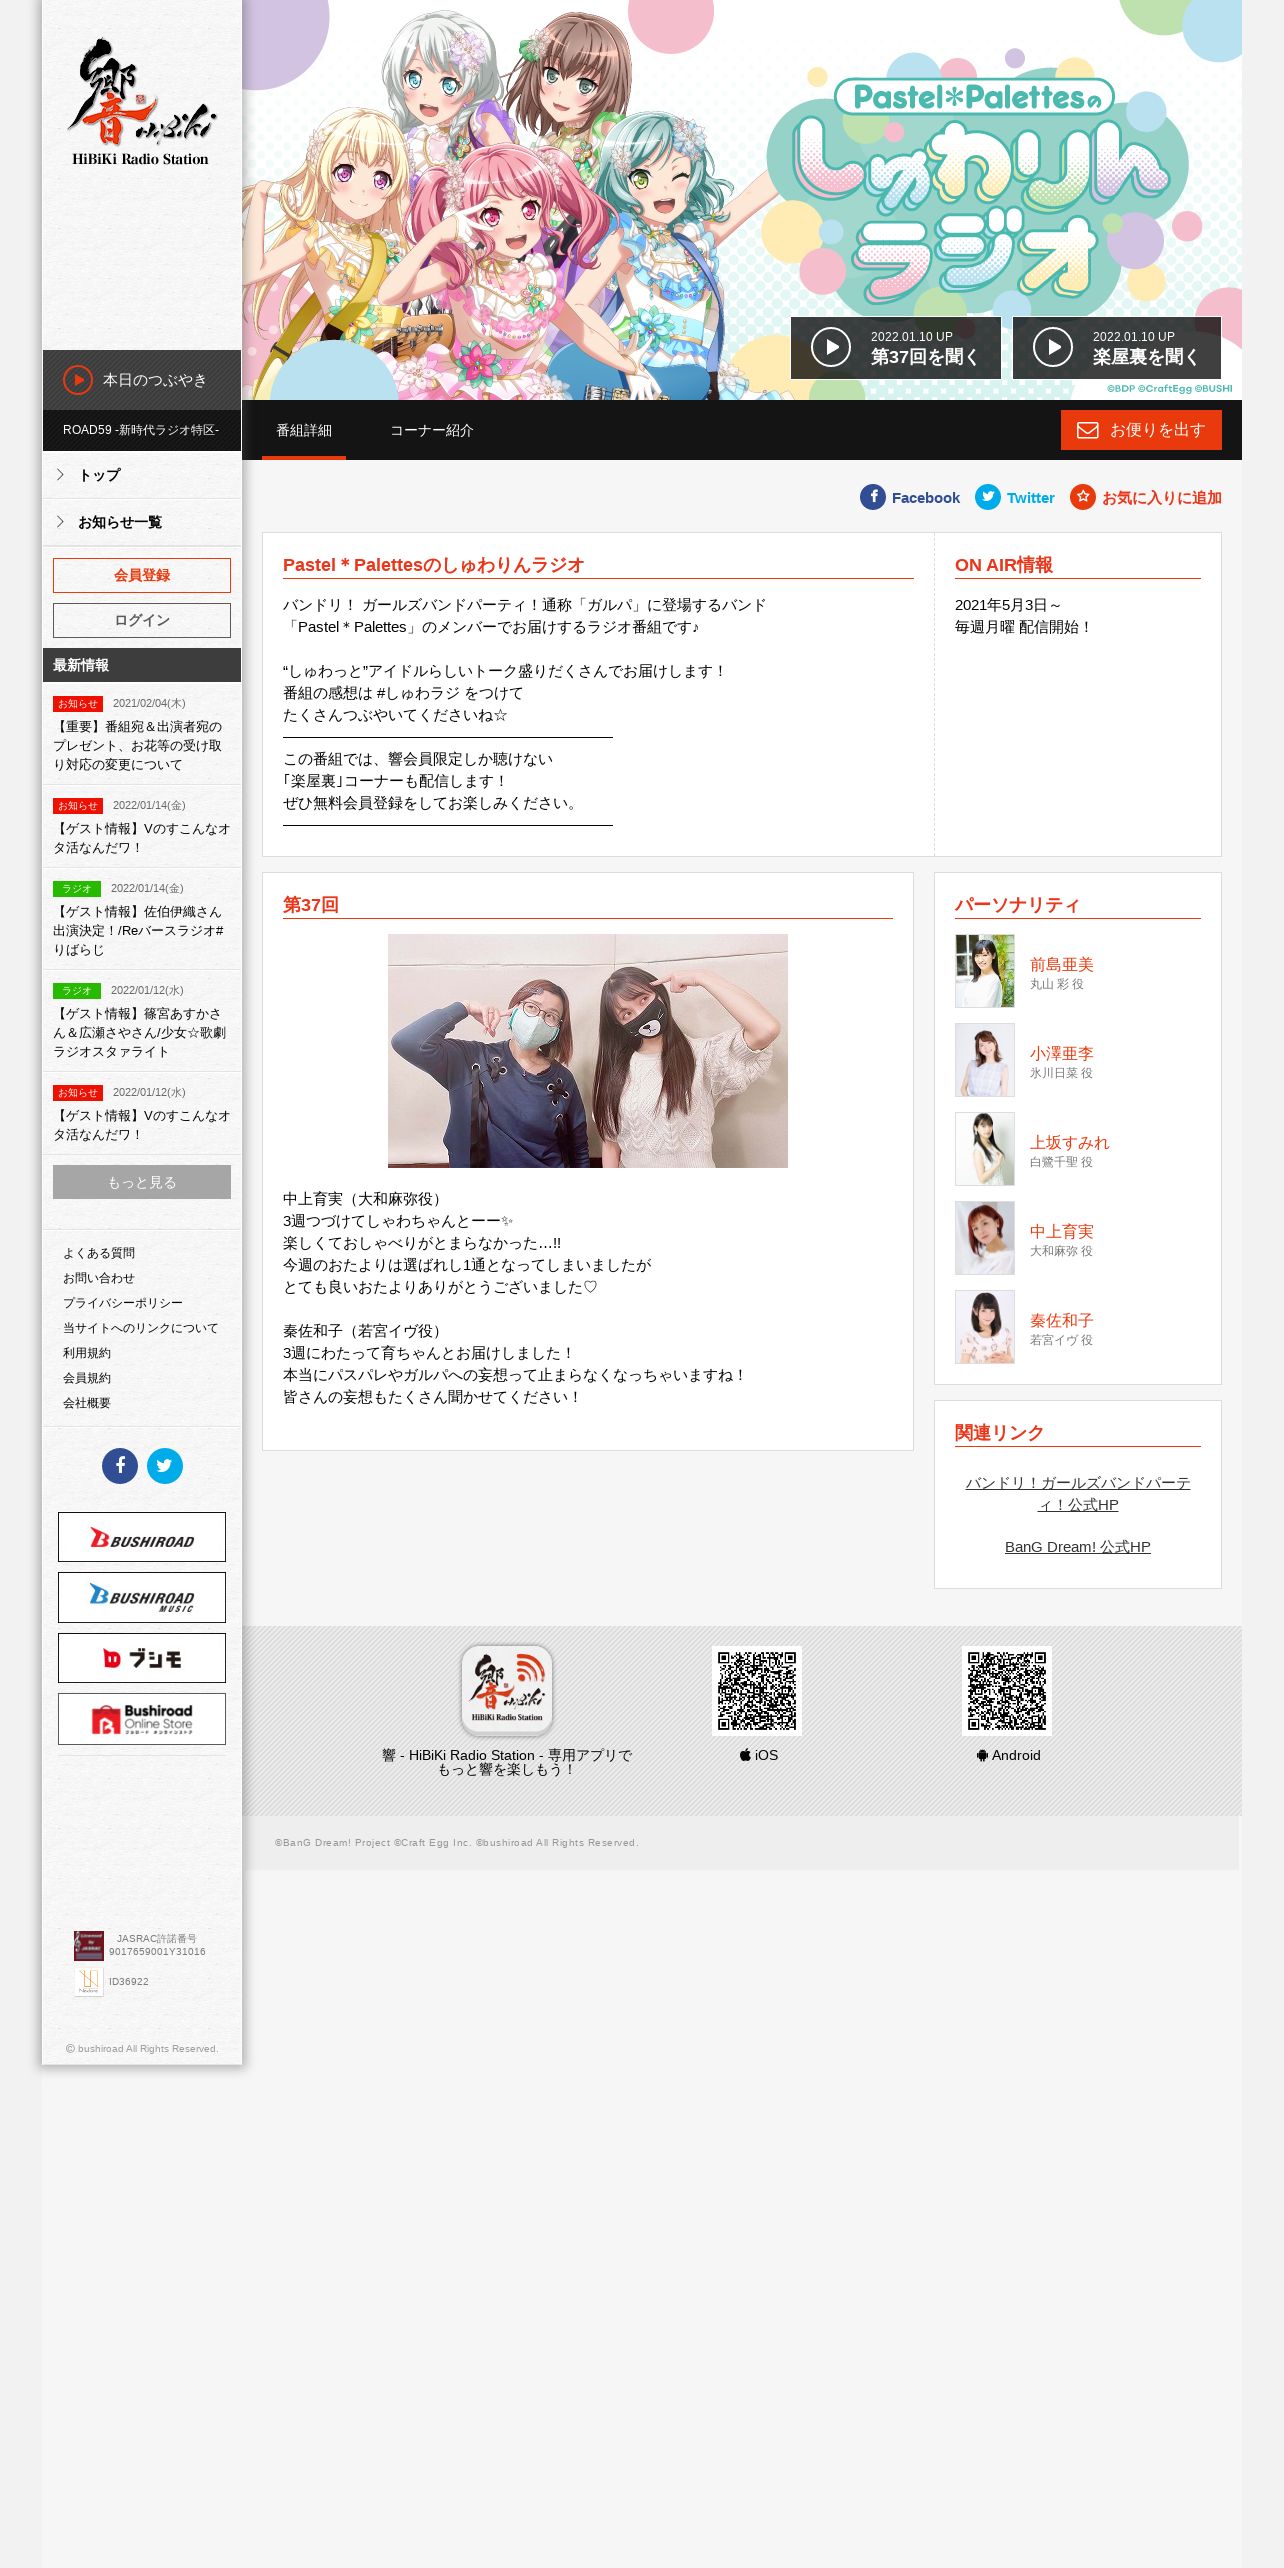Click the iOS QR code
Viewport: 1284px width, 2568px height.
pos(757,1691)
